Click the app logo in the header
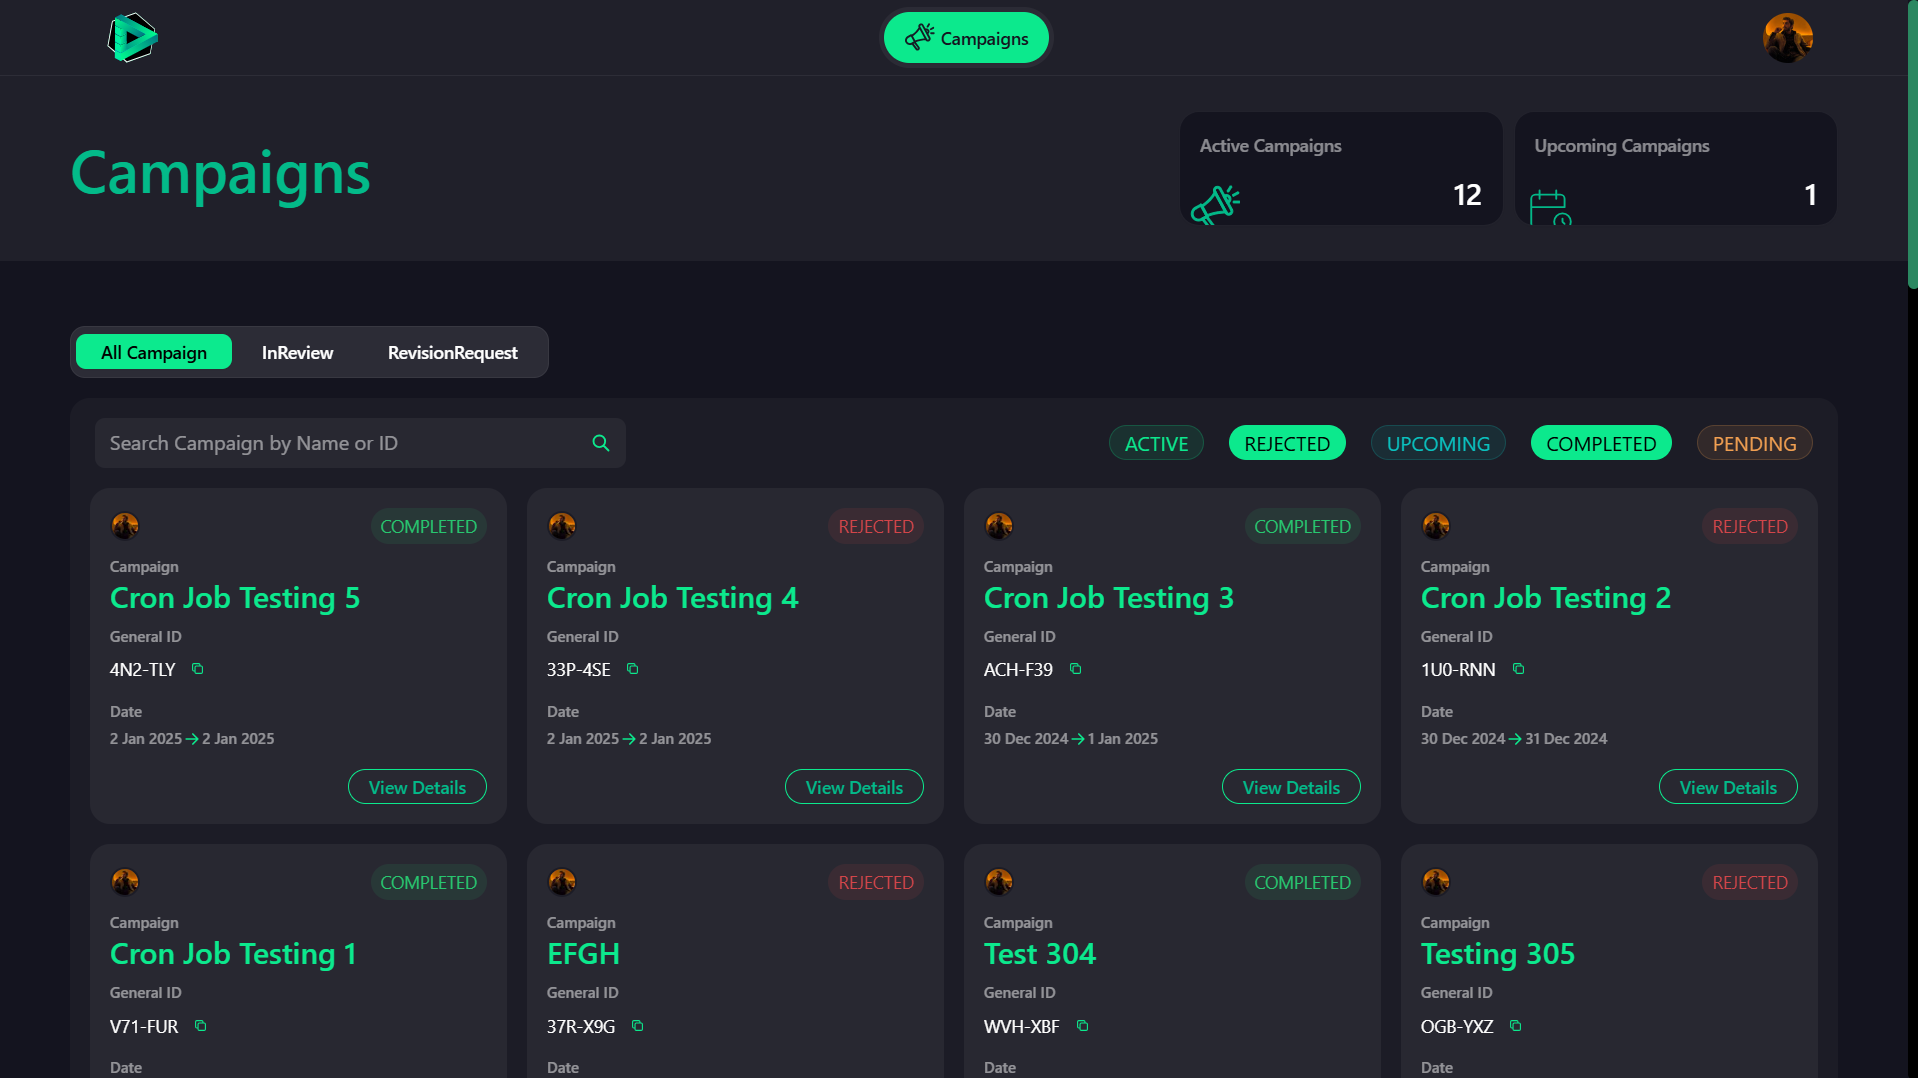1918x1078 pixels. click(x=132, y=38)
